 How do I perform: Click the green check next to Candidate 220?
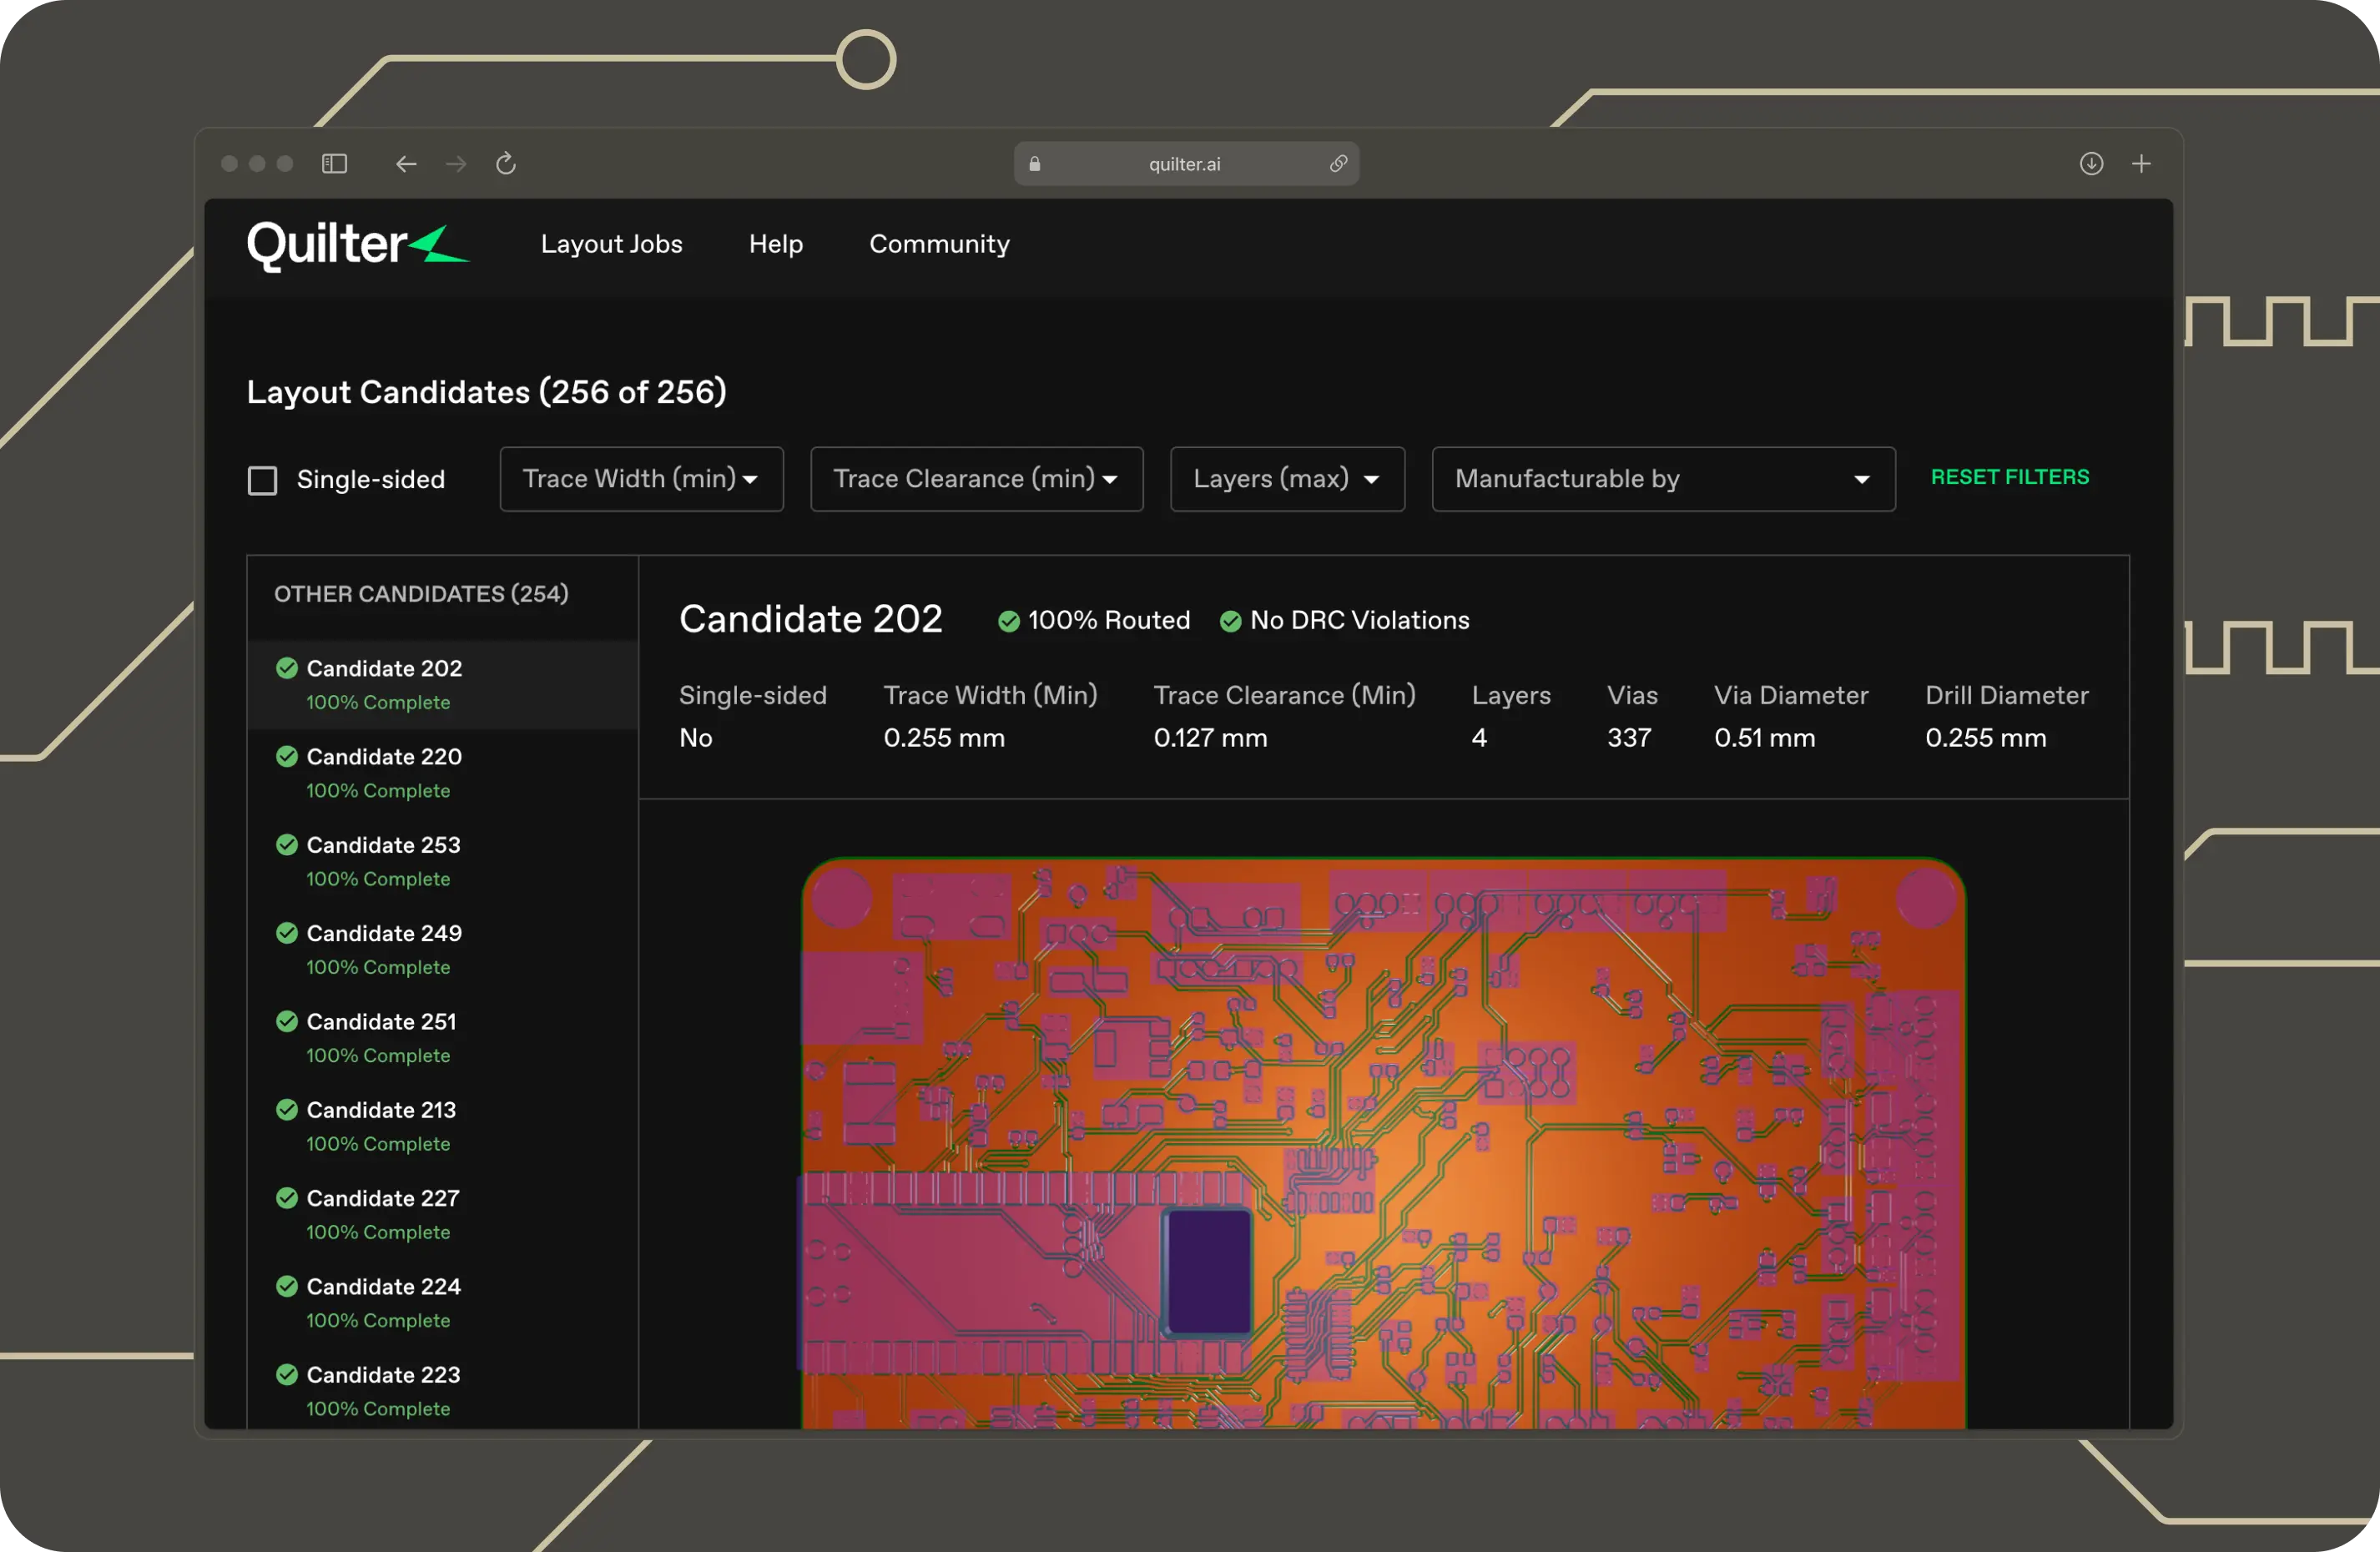tap(287, 756)
